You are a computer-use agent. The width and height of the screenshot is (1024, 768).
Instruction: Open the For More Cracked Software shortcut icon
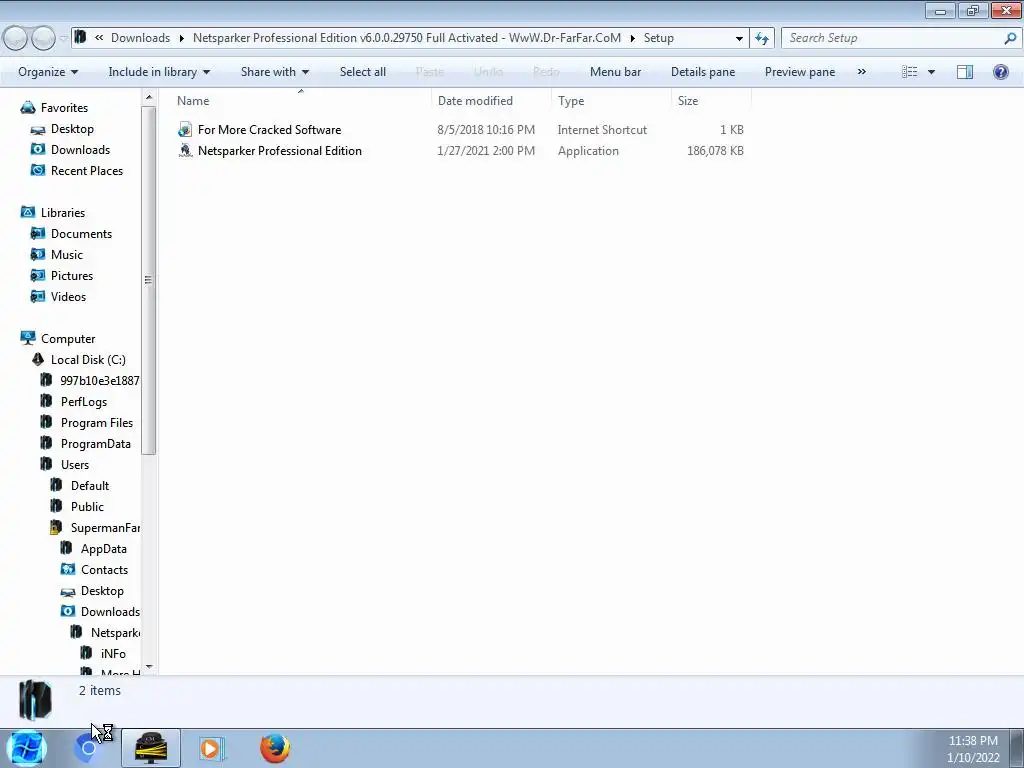pos(185,129)
